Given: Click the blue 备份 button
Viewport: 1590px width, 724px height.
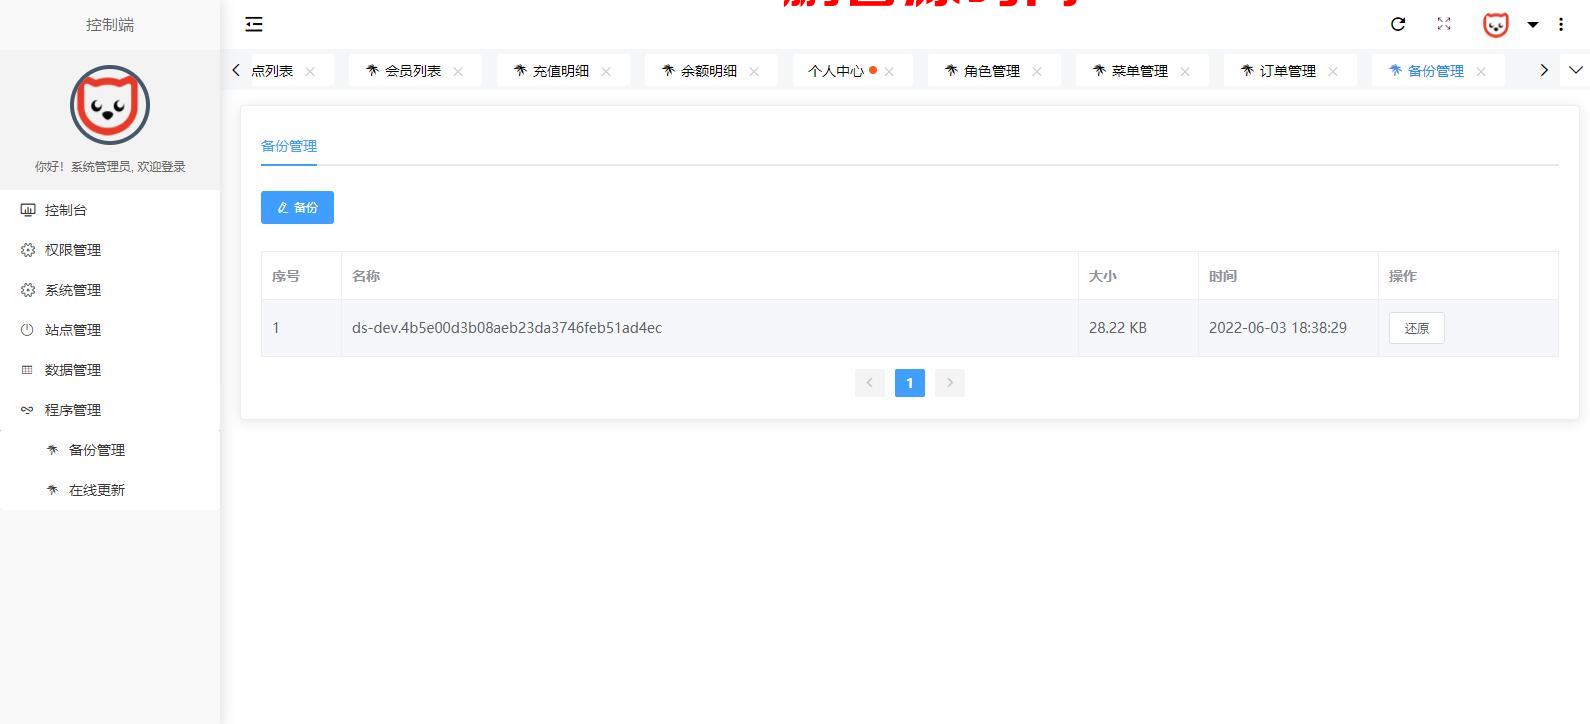Looking at the screenshot, I should (297, 207).
